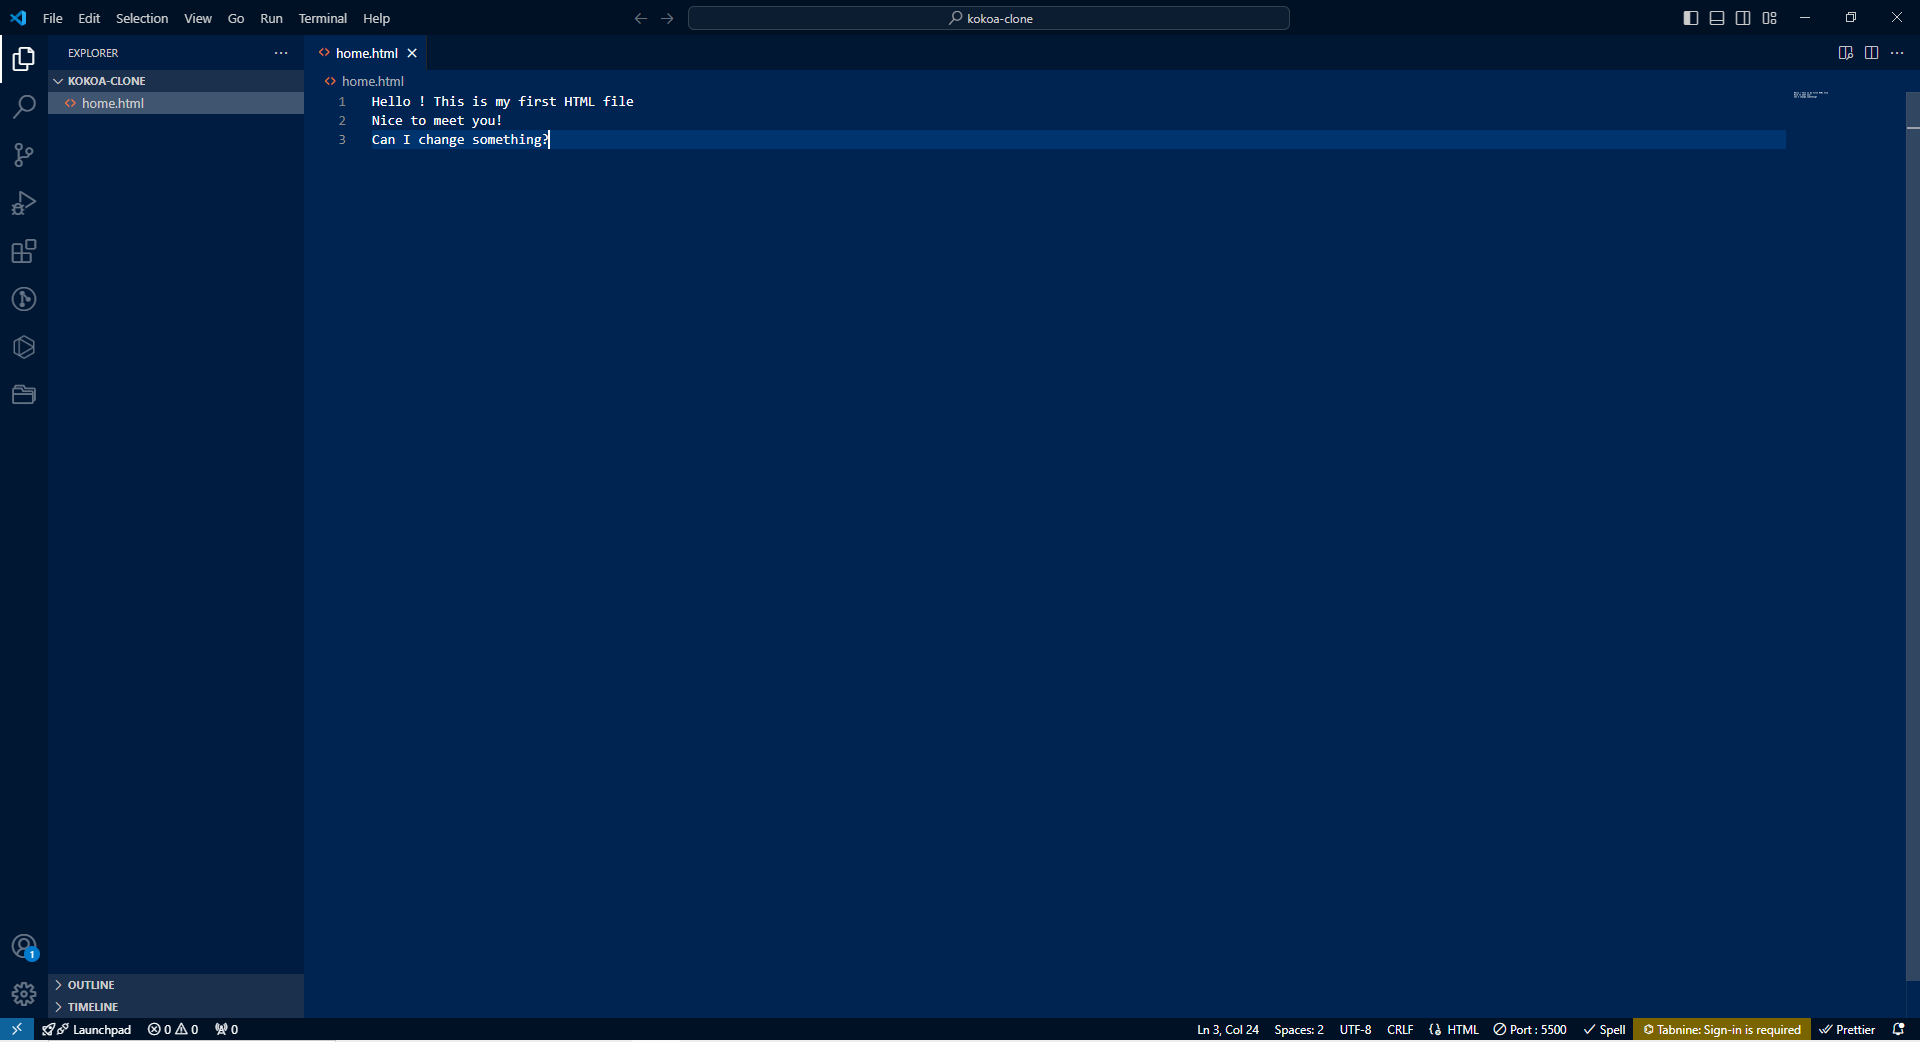
Task: Go forward with the right arrow
Action: pos(667,18)
